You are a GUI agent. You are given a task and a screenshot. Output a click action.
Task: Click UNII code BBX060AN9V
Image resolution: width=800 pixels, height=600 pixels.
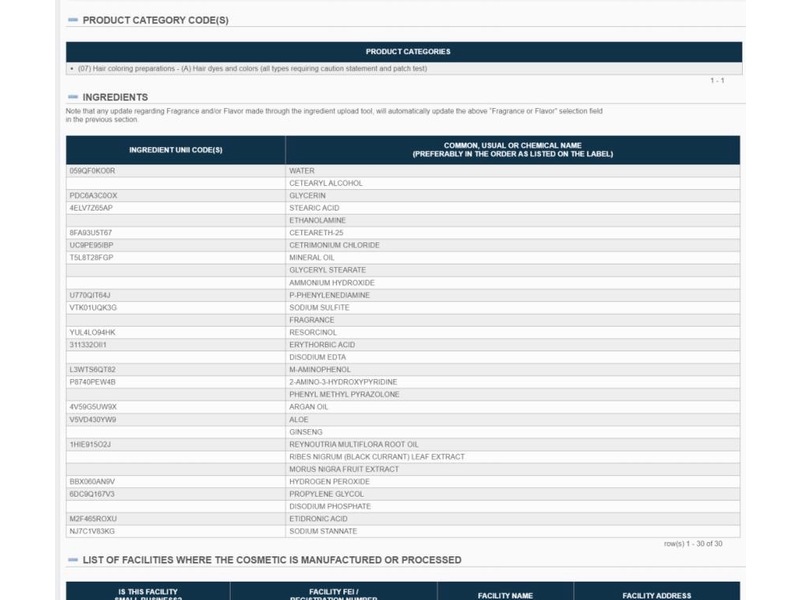coord(92,482)
